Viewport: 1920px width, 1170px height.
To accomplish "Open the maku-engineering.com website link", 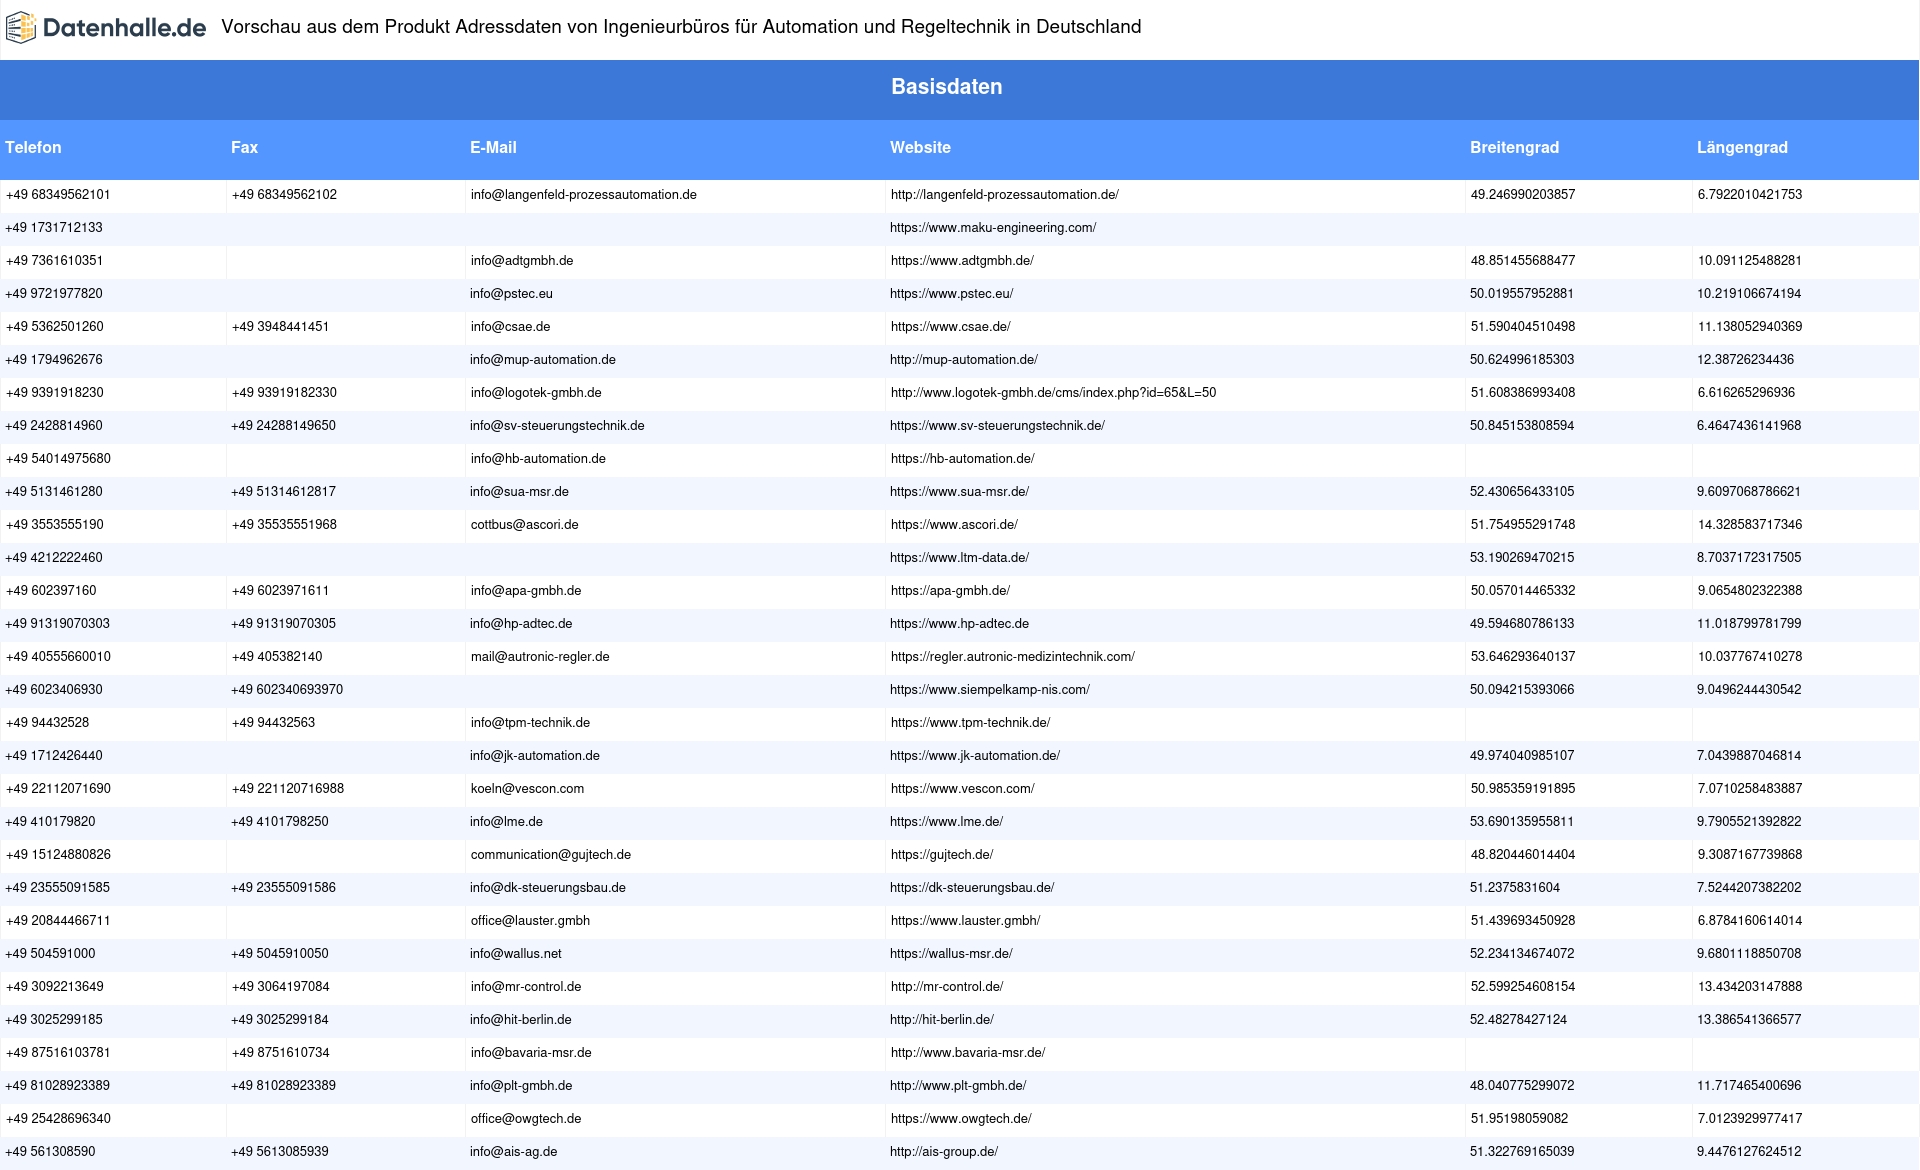I will coord(993,228).
